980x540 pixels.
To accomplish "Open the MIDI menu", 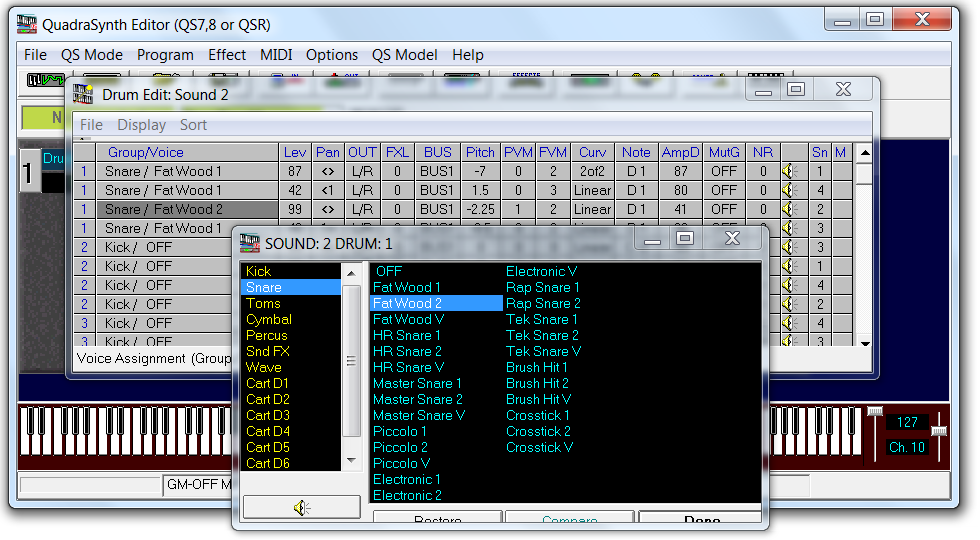I will point(276,55).
